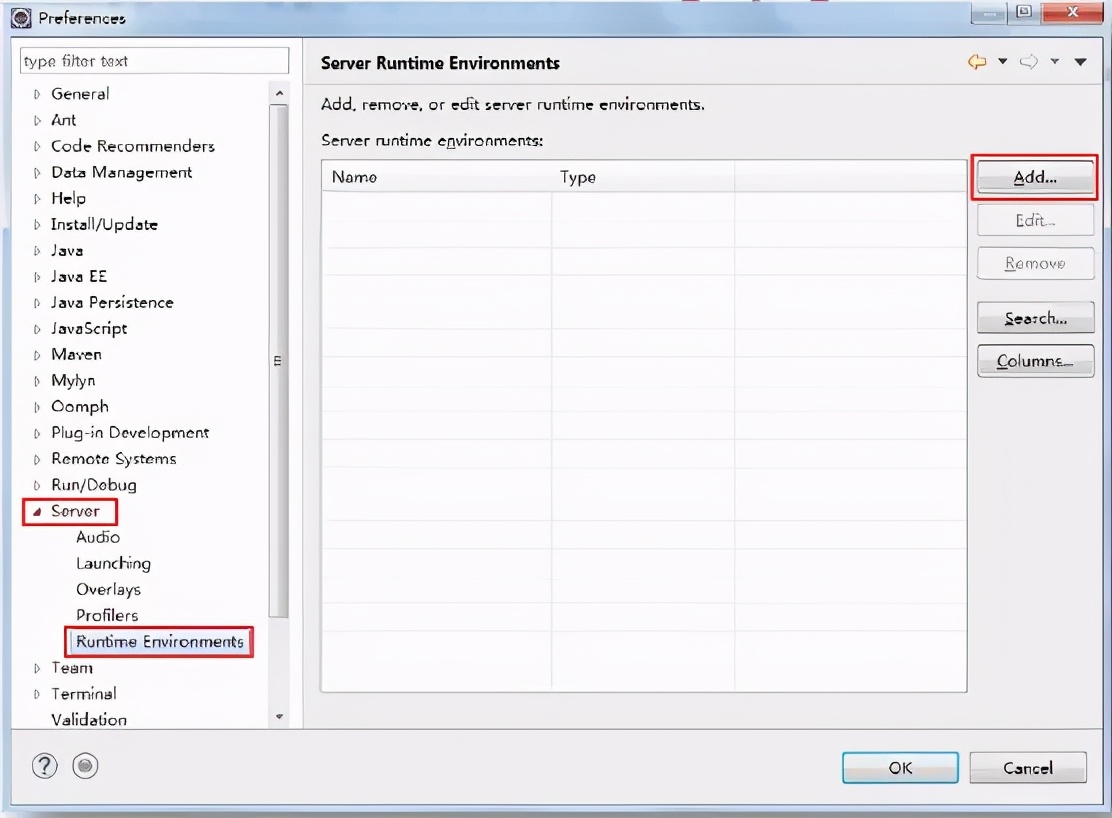Click the forward navigation arrow icon
1112x818 pixels.
(x=1029, y=62)
